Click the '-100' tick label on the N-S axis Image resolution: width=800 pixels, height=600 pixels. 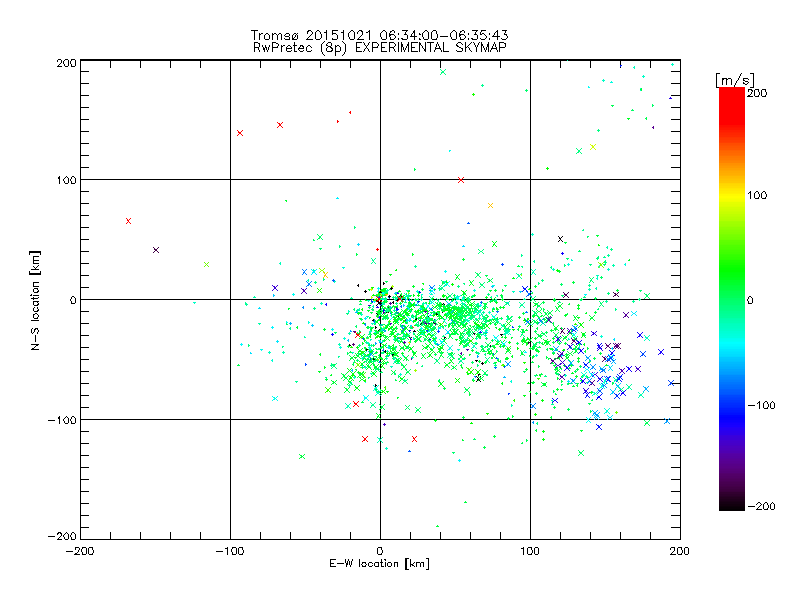62,420
